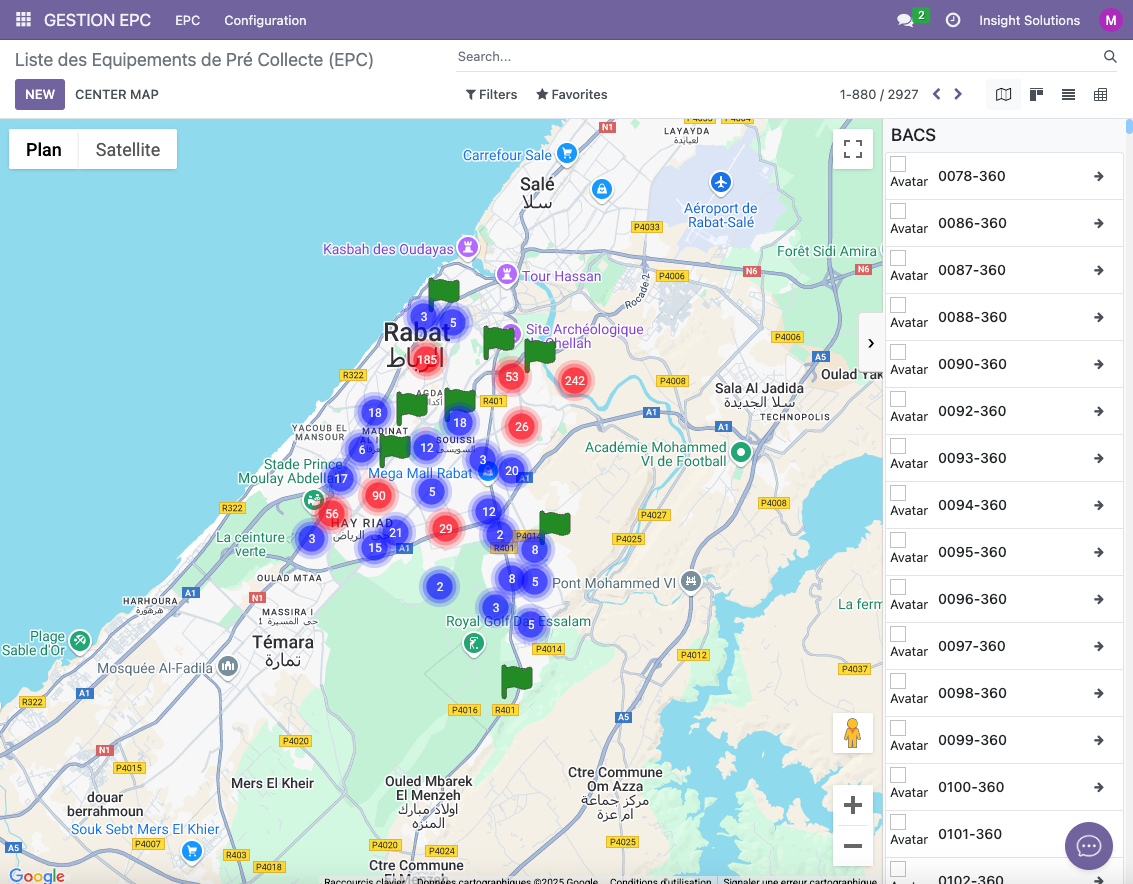The width and height of the screenshot is (1133, 884).
Task: Check the box for 0078-360
Action: pyautogui.click(x=898, y=164)
